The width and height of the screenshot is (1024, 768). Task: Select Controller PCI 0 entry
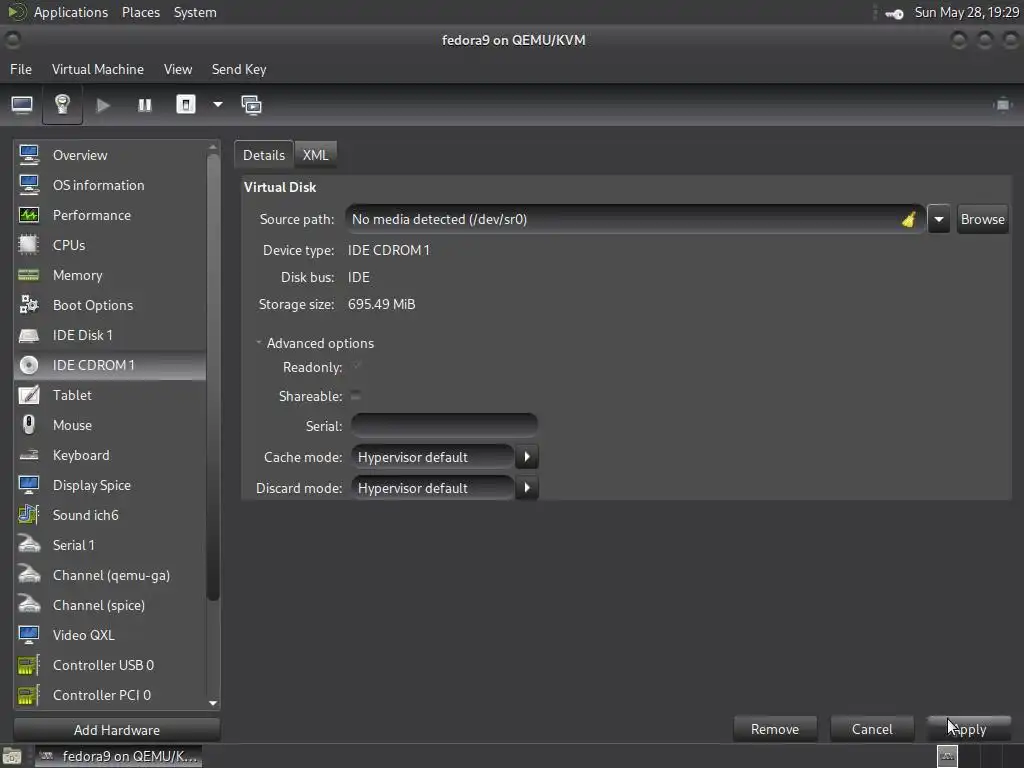click(x=110, y=695)
